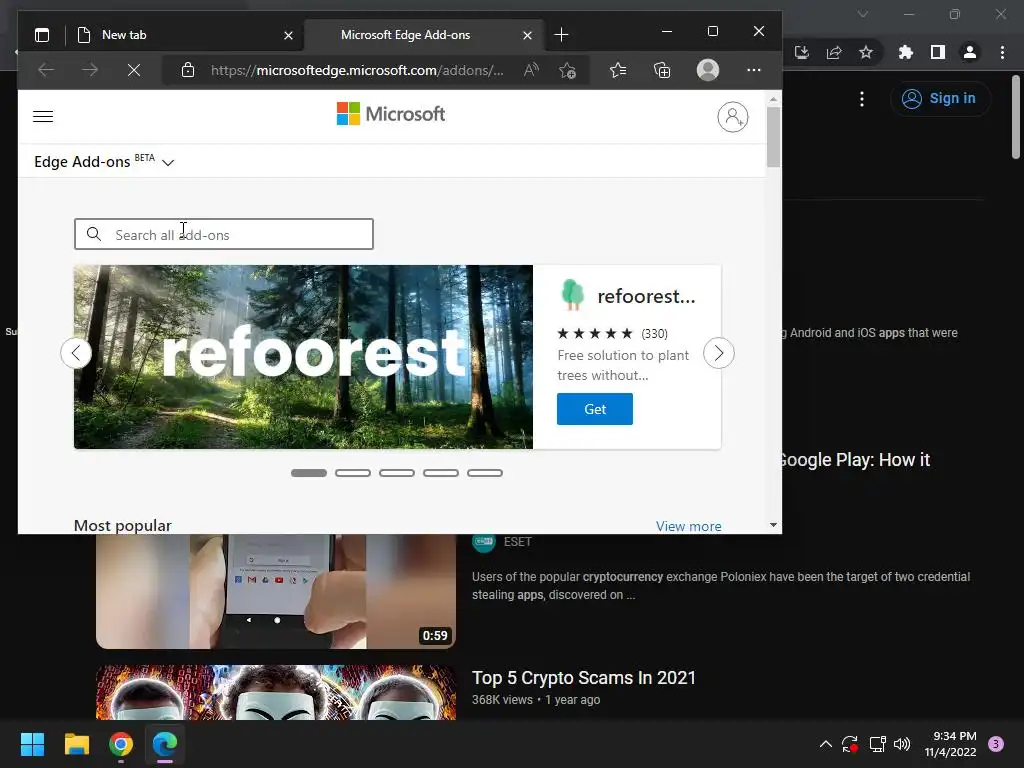The width and height of the screenshot is (1024, 768).
Task: Open Chrome three-dot menu
Action: click(1002, 52)
